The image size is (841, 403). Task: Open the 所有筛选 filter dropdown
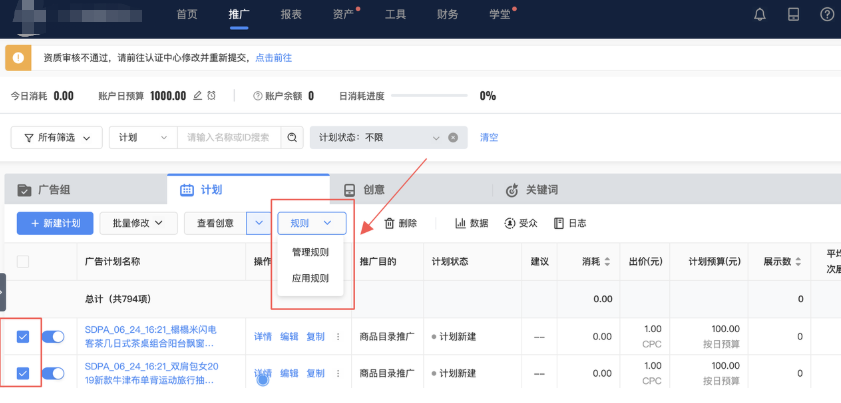point(56,138)
